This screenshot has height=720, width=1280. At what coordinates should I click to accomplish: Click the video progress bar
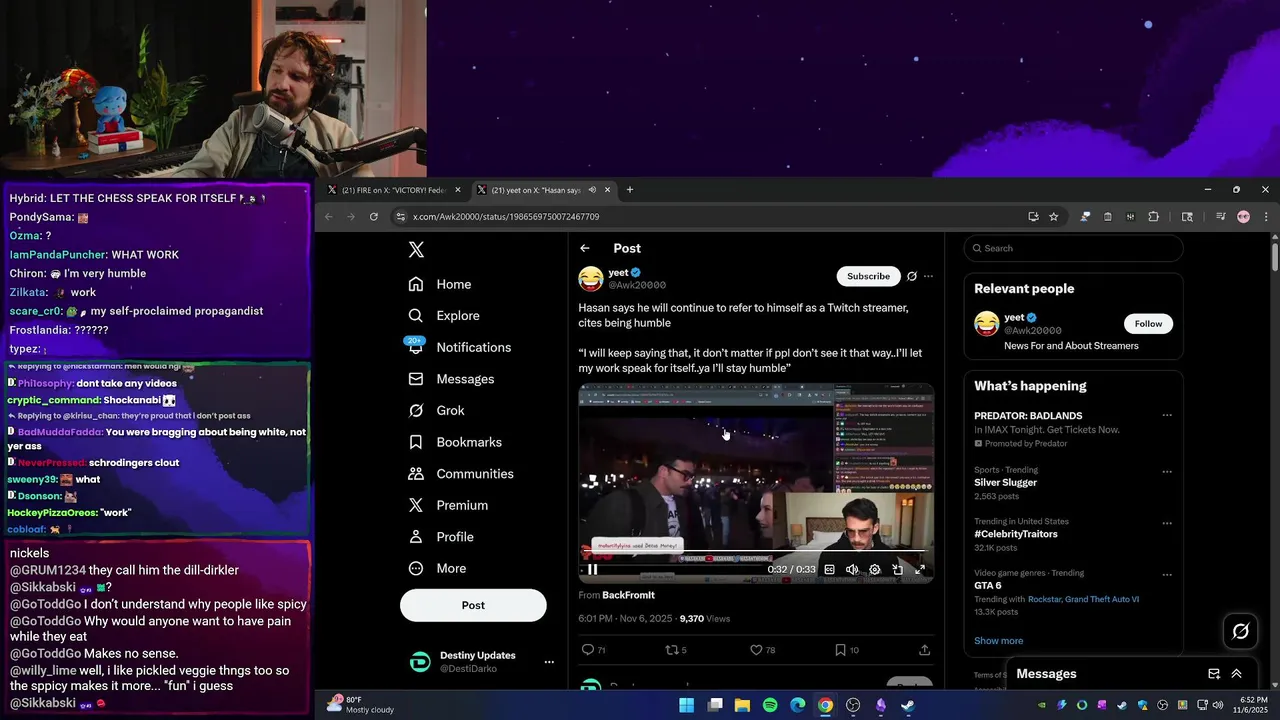click(756, 550)
